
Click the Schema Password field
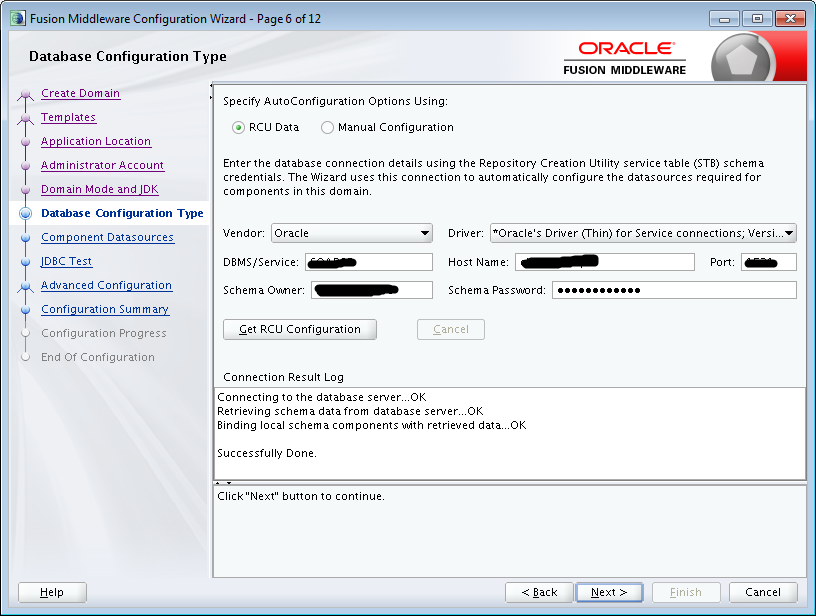(x=669, y=290)
